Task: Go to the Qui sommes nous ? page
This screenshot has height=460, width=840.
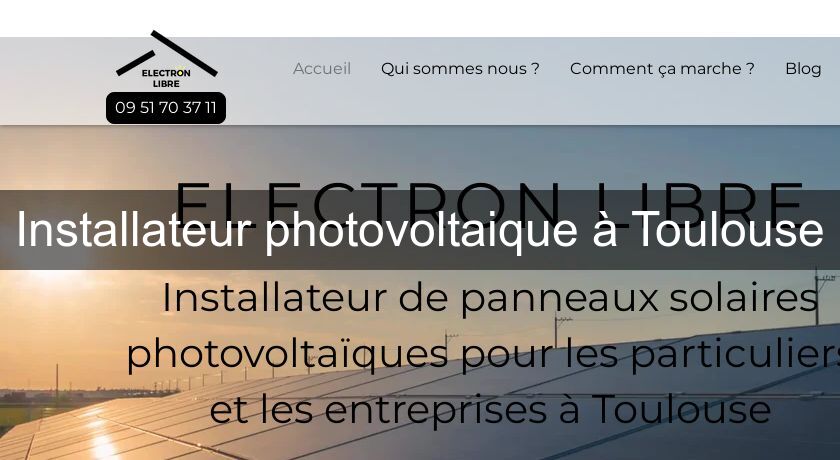Action: 460,69
